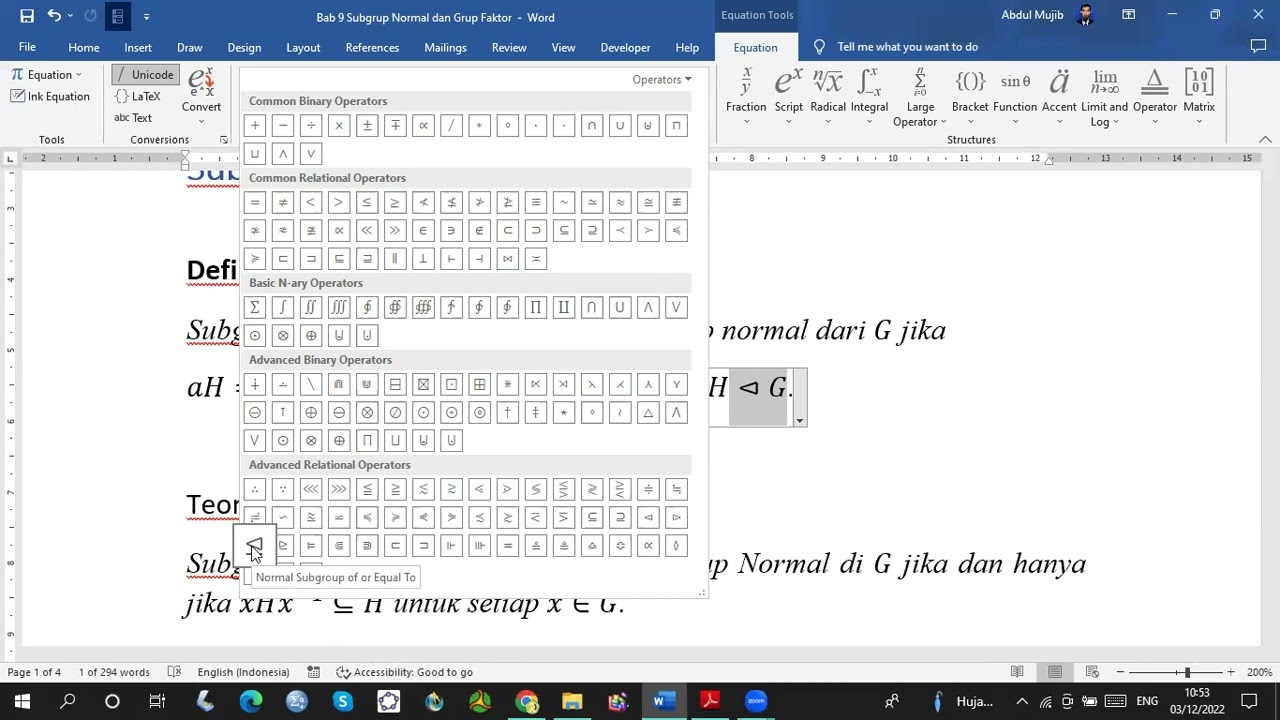This screenshot has width=1280, height=720.
Task: Open the Insert tab
Action: (x=138, y=47)
